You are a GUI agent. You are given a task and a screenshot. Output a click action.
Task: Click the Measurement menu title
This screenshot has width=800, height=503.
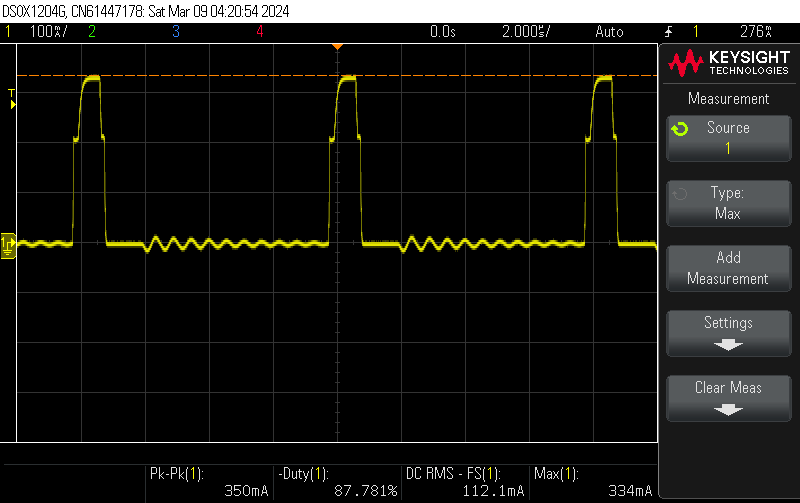click(728, 98)
